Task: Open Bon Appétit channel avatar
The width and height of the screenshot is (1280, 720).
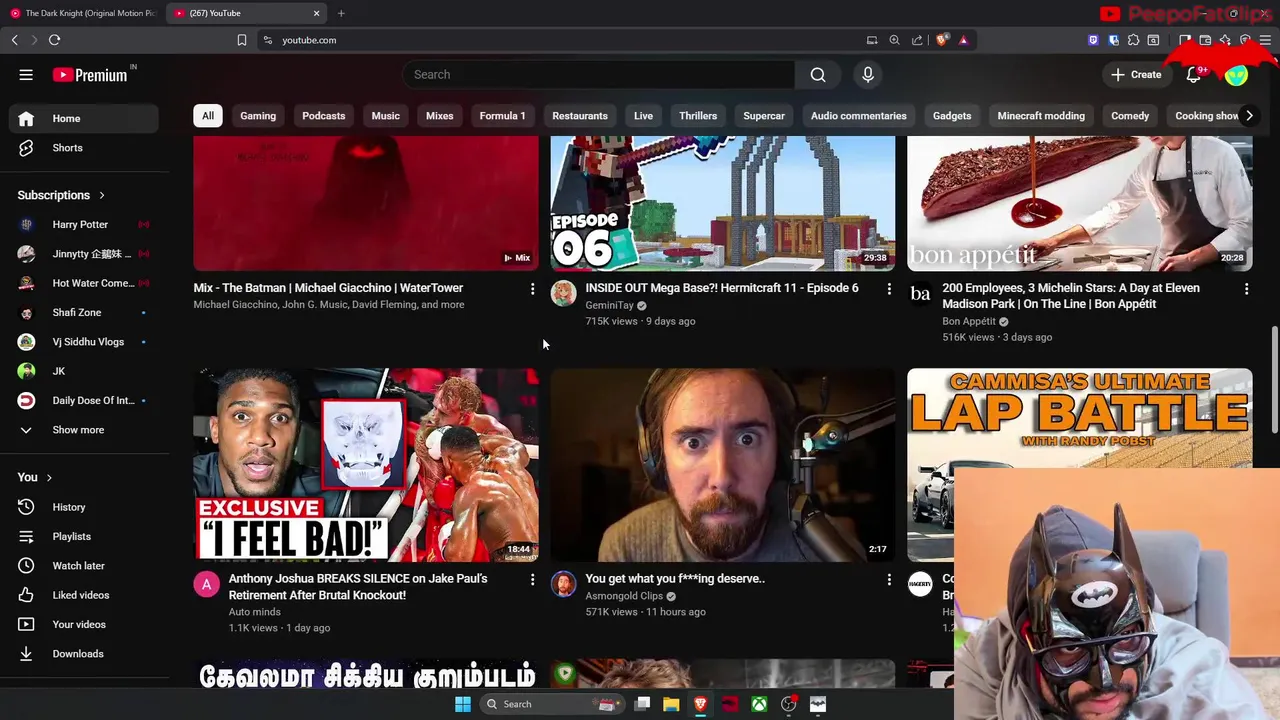Action: point(921,293)
